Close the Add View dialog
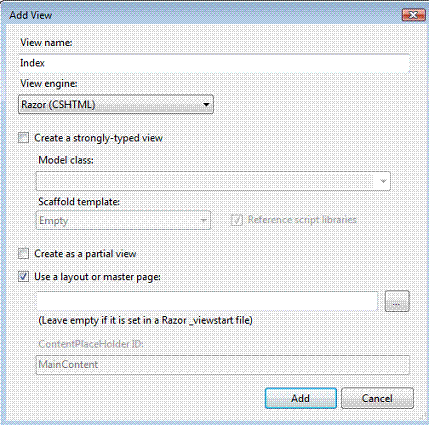The image size is (429, 425). (413, 15)
